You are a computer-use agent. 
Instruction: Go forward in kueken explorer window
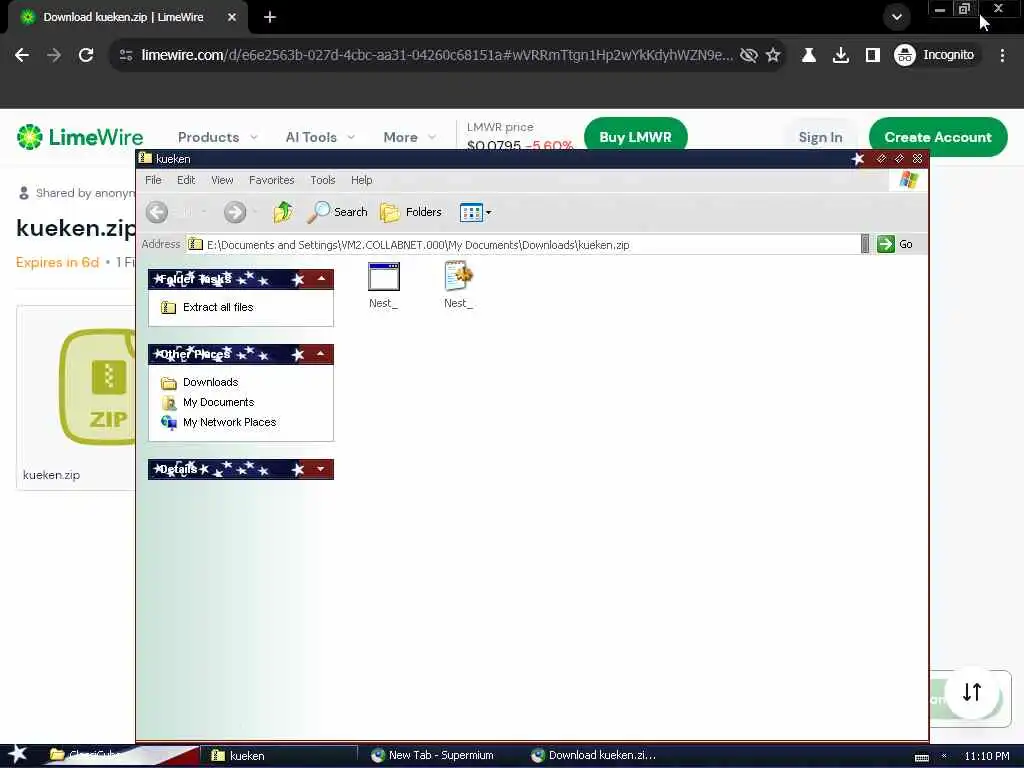(x=235, y=212)
